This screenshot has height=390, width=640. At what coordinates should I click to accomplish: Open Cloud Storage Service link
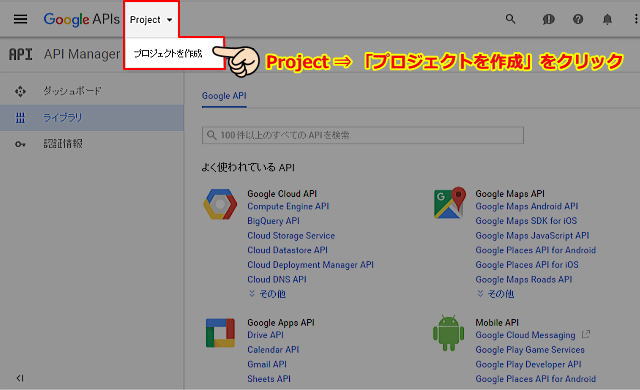(291, 235)
